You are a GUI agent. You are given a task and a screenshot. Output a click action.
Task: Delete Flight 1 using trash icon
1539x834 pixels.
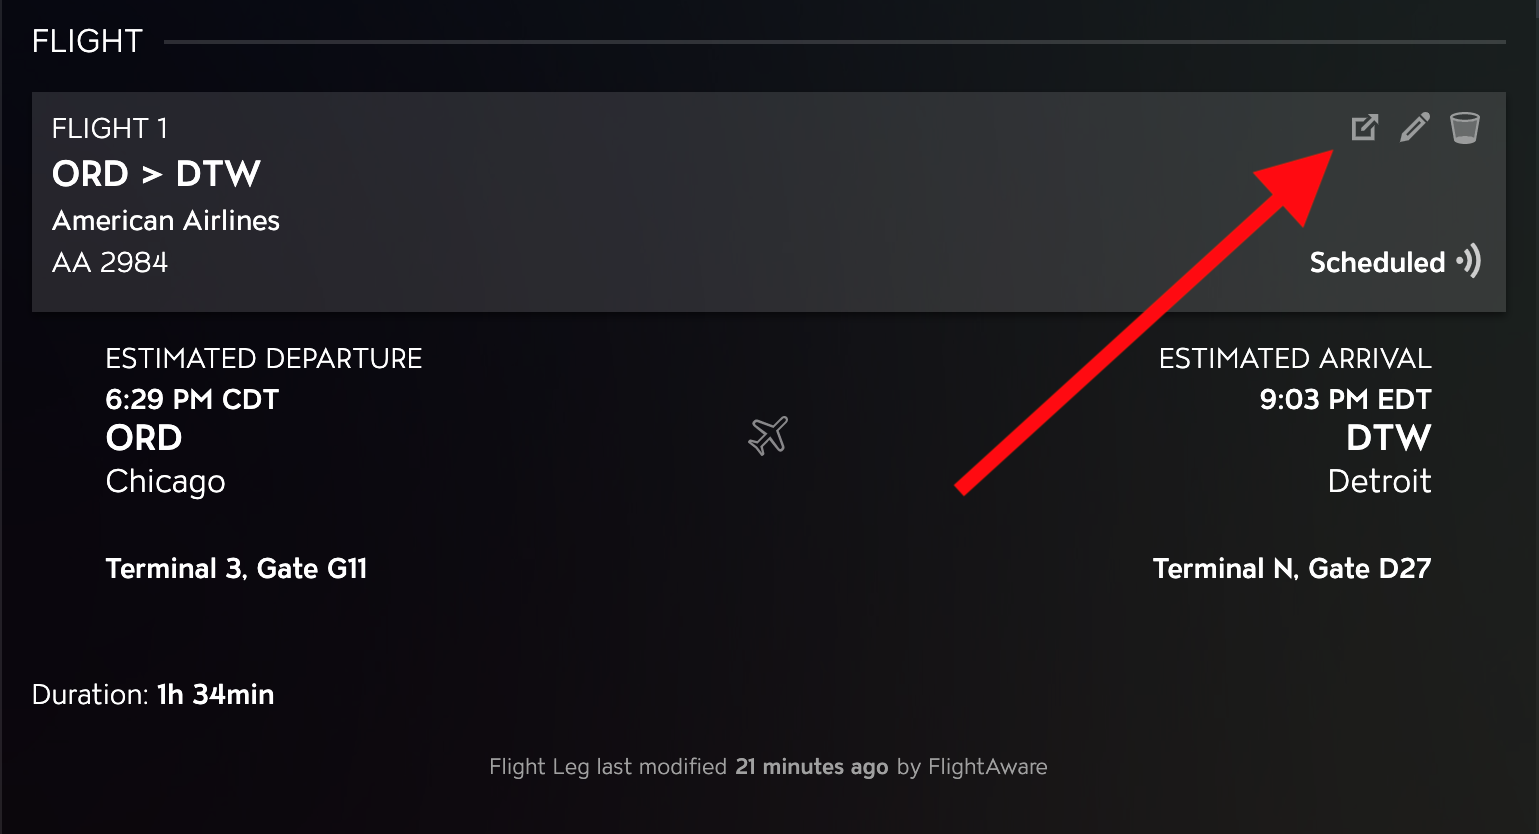pyautogui.click(x=1465, y=128)
